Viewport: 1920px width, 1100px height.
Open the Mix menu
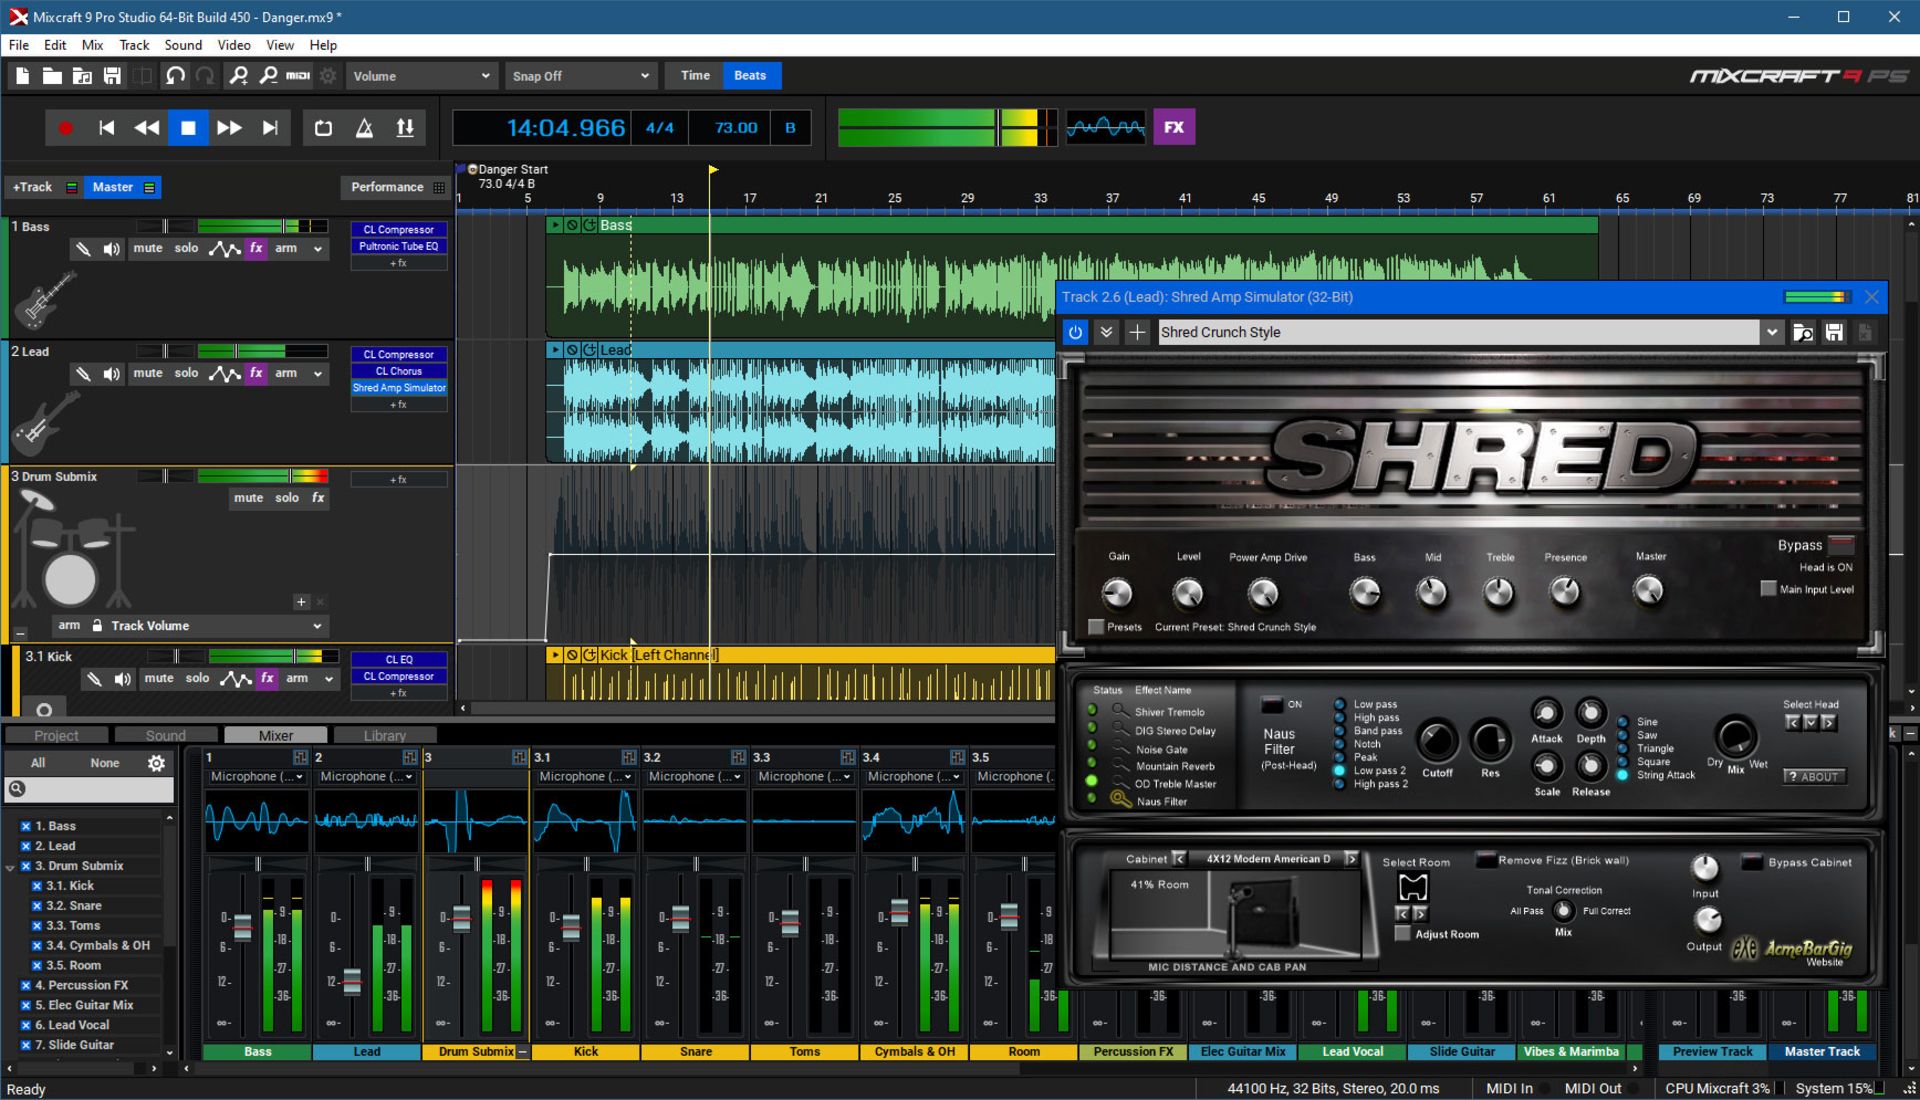(92, 45)
